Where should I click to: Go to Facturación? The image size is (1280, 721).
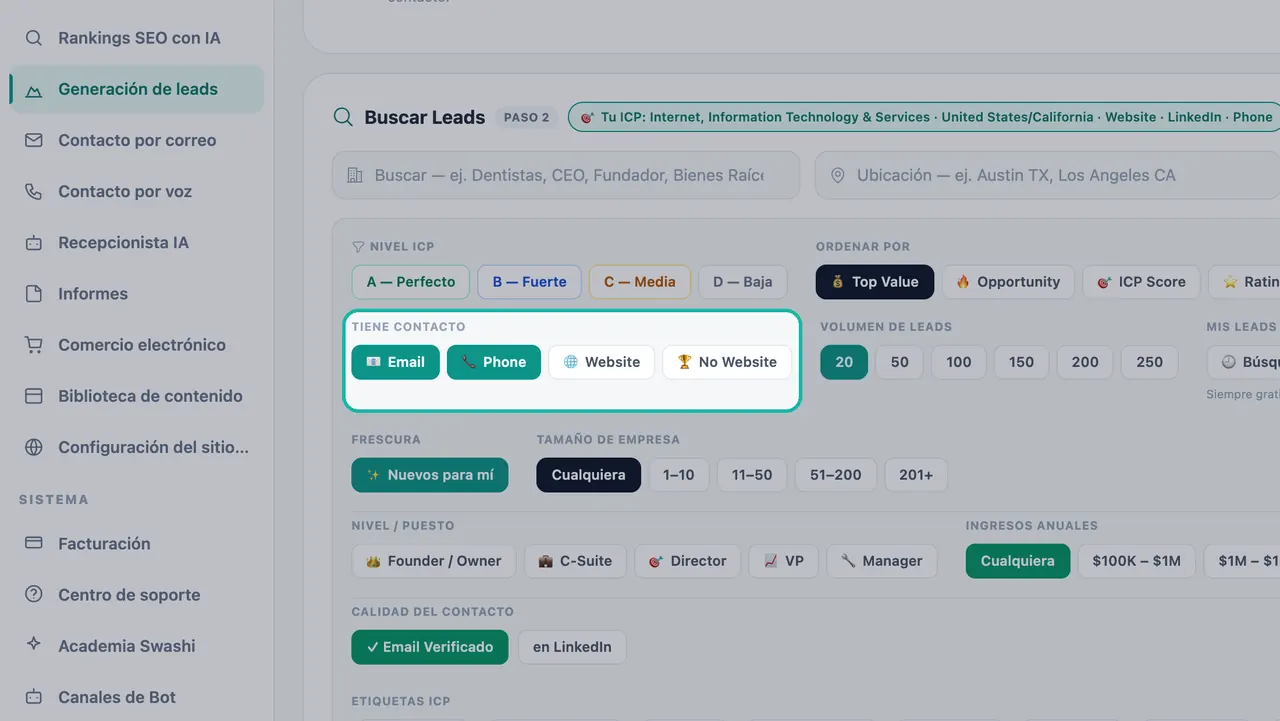point(137,543)
